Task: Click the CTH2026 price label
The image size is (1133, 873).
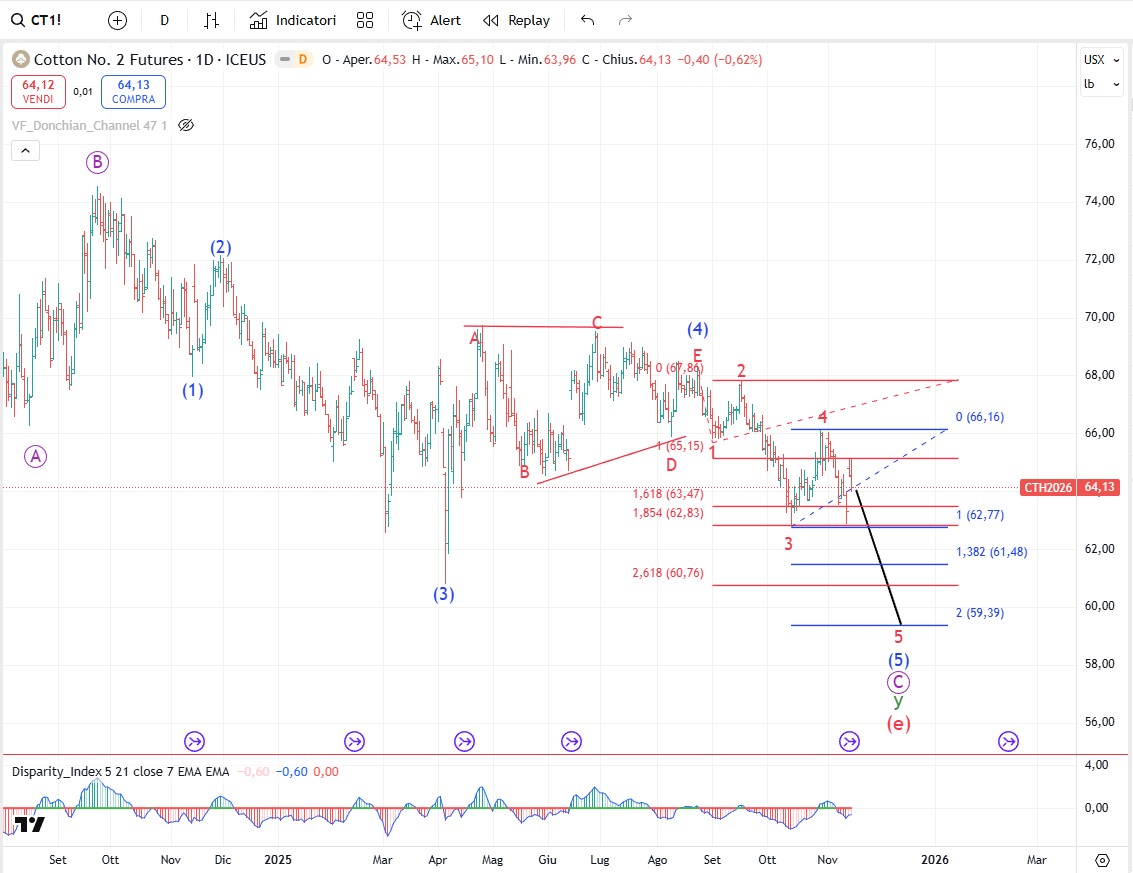Action: 1048,487
